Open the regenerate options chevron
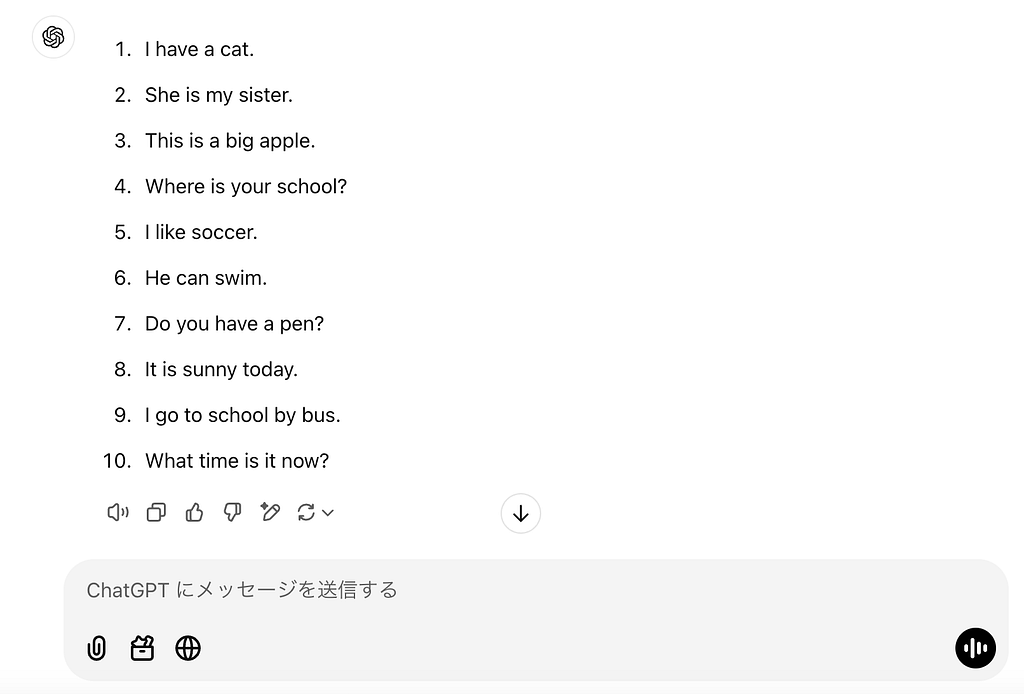The height and width of the screenshot is (694, 1024). pyautogui.click(x=327, y=513)
